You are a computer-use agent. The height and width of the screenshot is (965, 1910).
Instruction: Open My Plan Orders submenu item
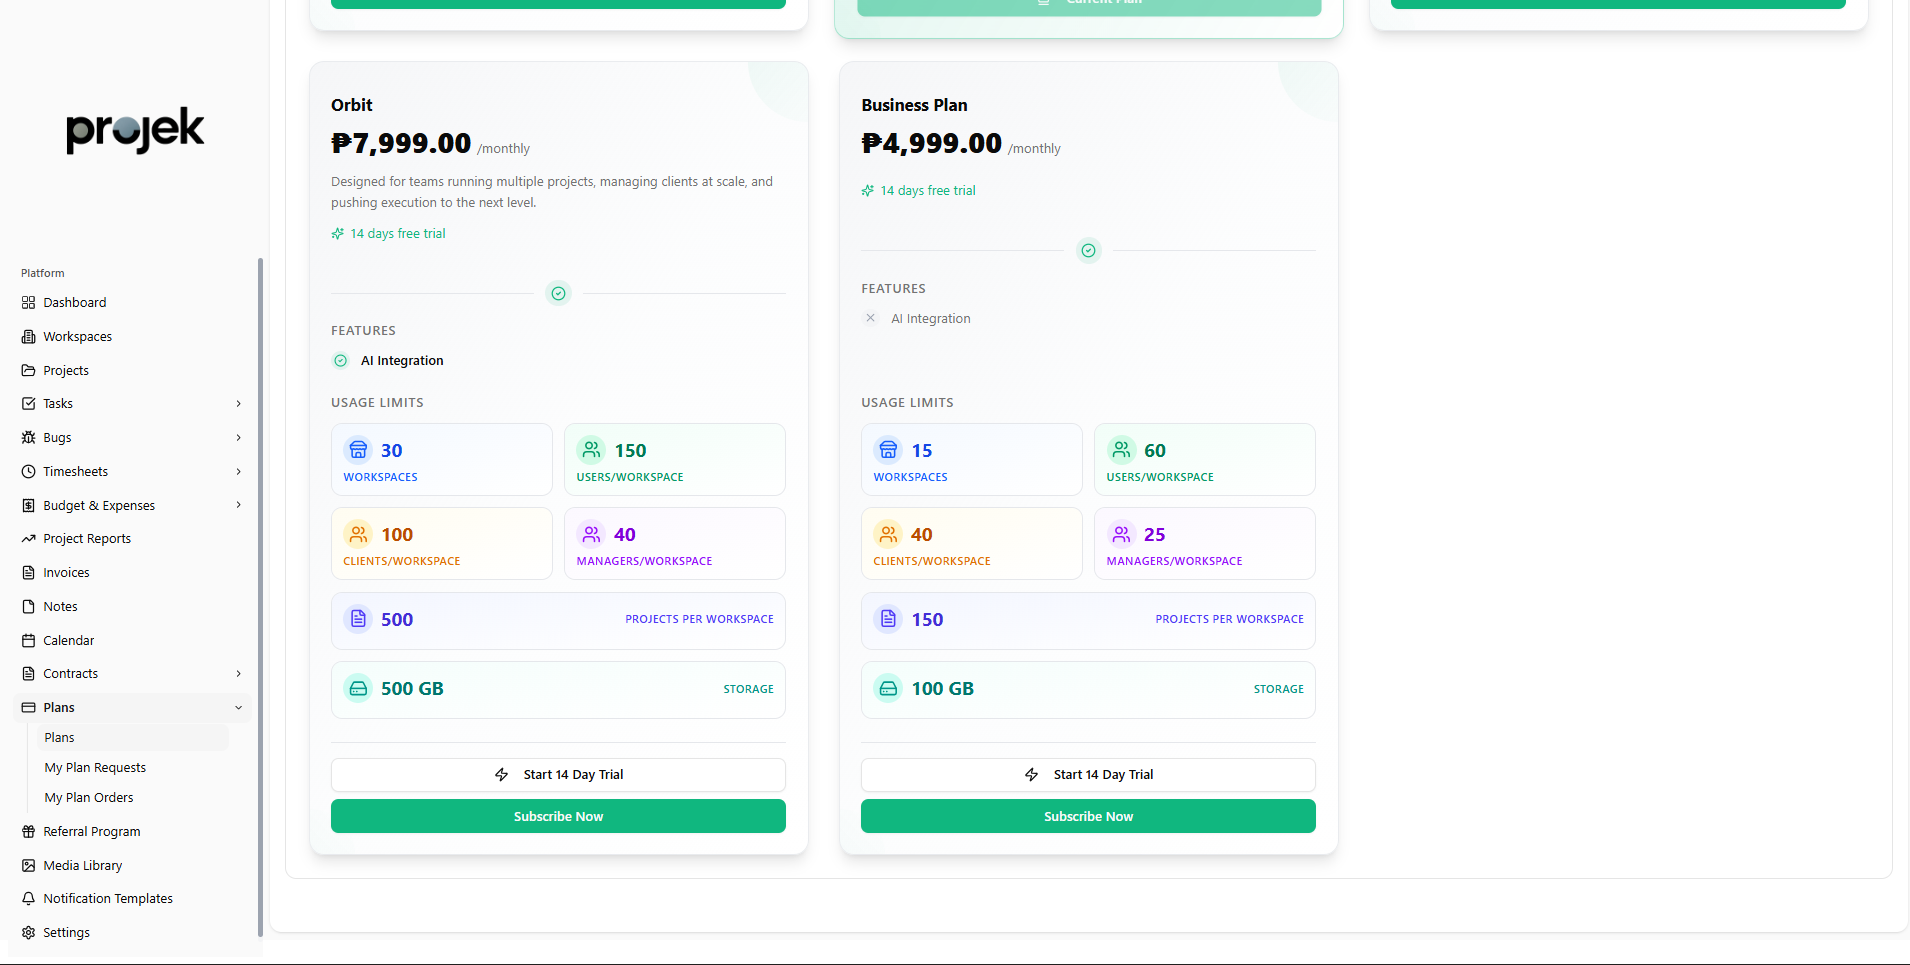point(89,798)
